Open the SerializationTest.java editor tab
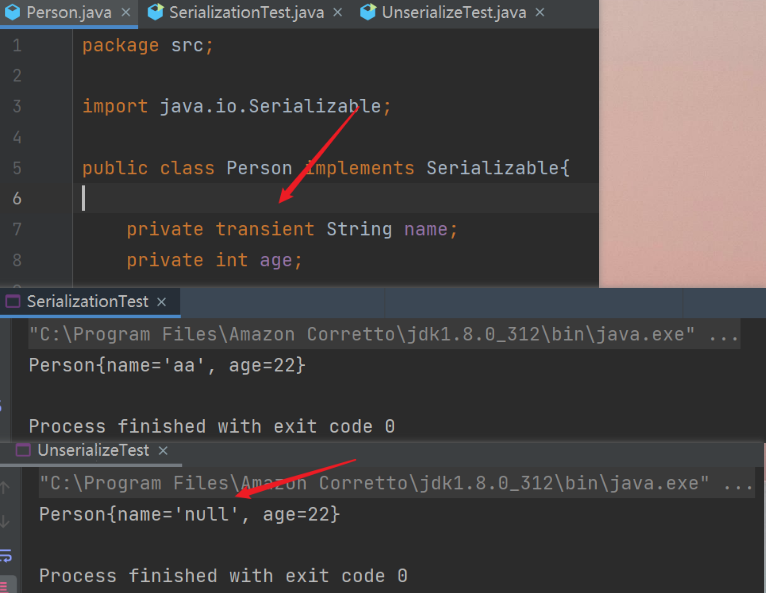766x593 pixels. pyautogui.click(x=246, y=13)
